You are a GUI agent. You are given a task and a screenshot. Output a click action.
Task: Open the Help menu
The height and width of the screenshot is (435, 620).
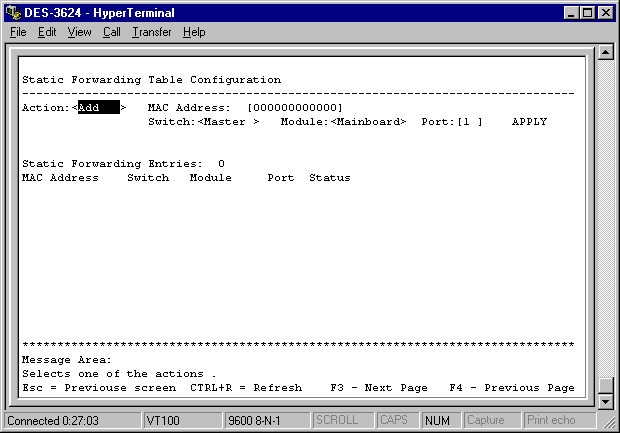(x=194, y=32)
